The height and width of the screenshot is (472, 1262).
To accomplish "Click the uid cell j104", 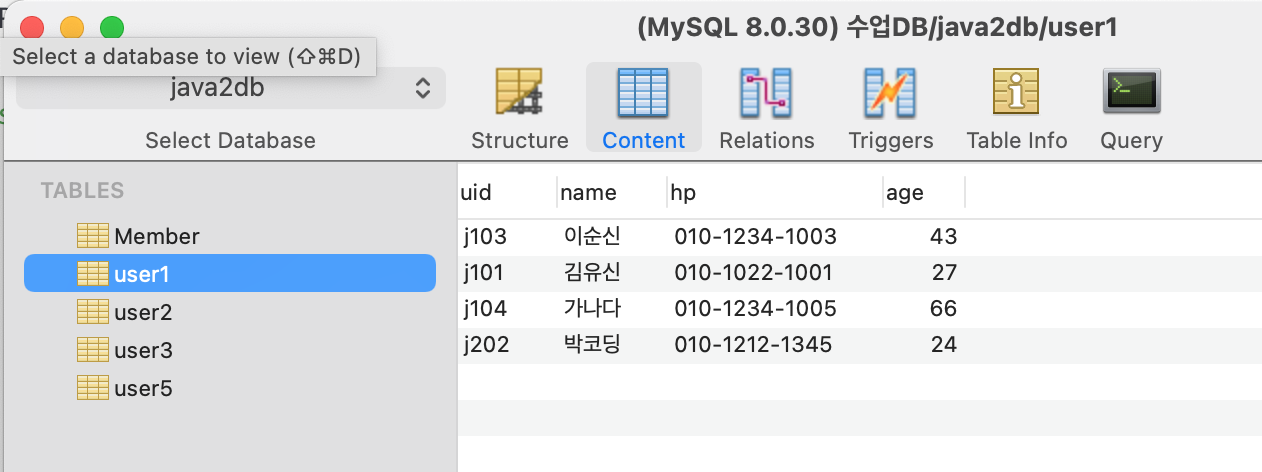I will point(486,309).
